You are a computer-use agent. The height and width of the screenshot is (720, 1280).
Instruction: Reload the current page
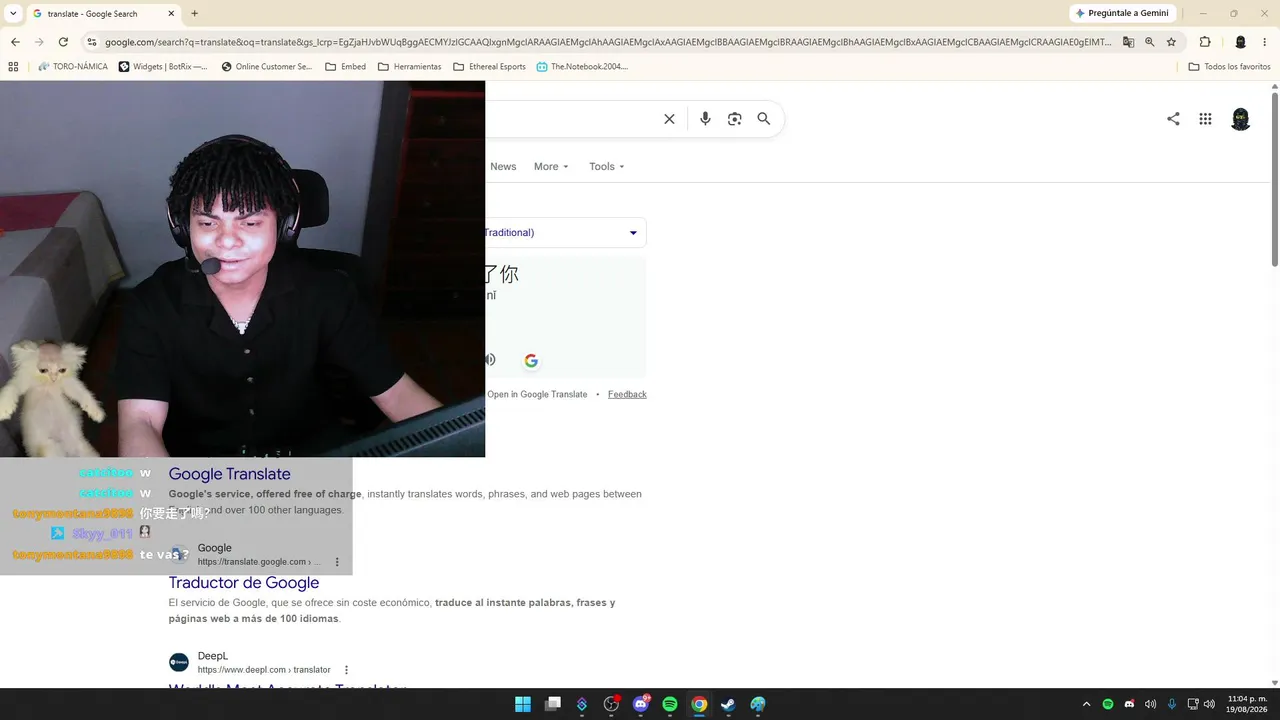coord(63,42)
